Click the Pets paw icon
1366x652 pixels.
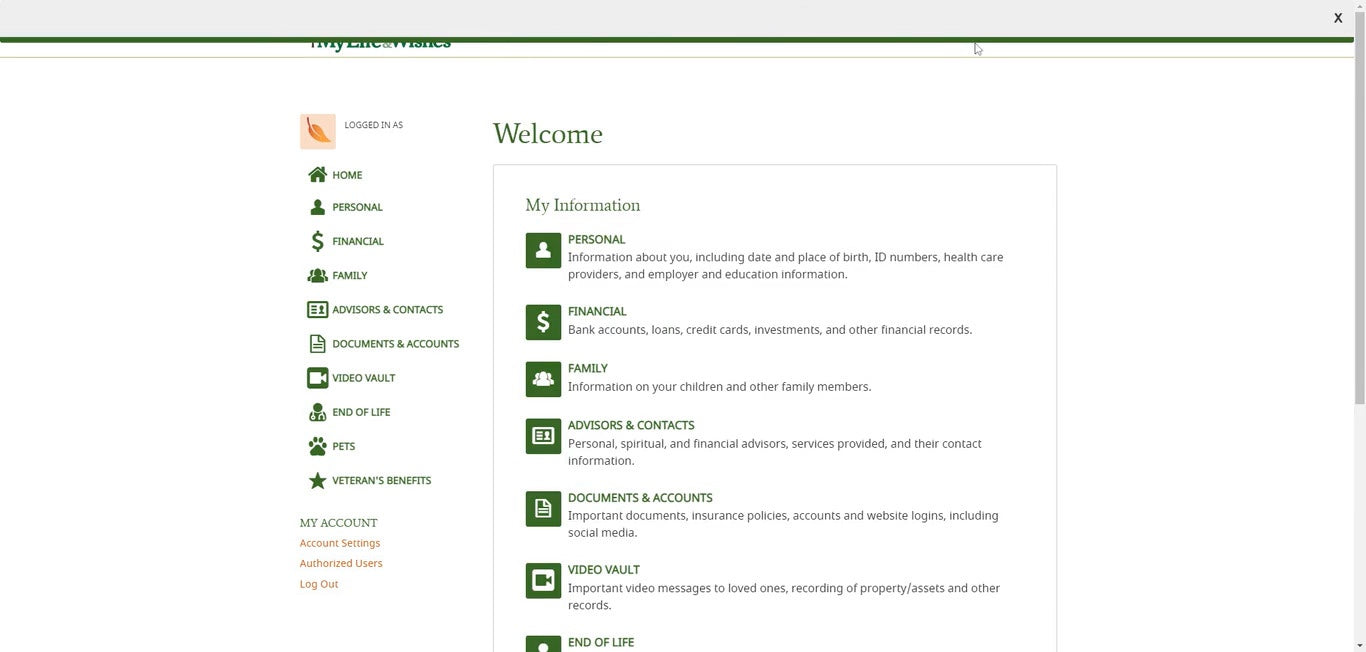tap(317, 446)
